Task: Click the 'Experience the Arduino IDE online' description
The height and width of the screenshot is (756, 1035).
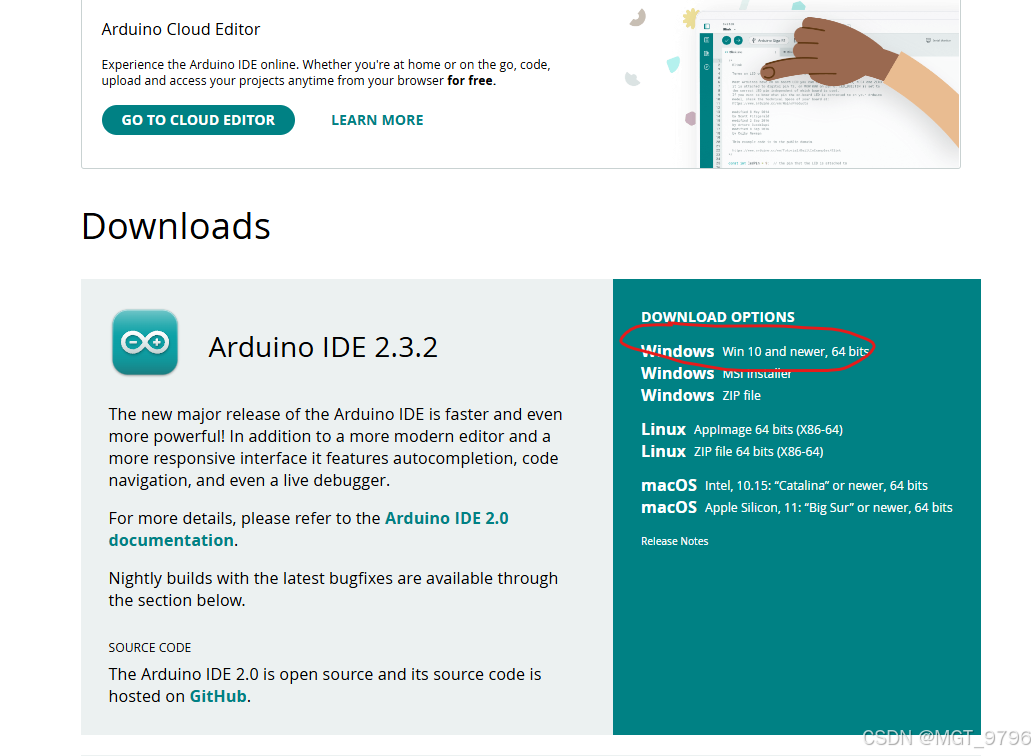Action: 326,73
